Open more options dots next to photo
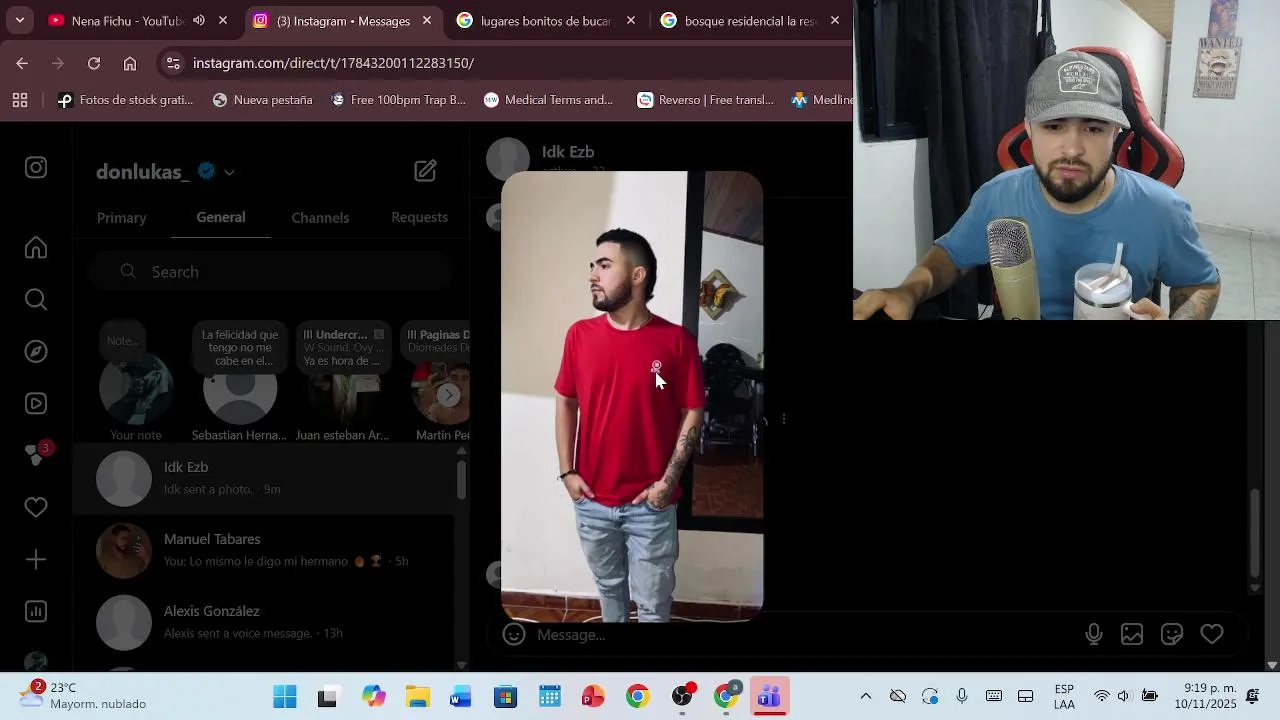Screen dimensions: 1280x720 click(x=784, y=419)
